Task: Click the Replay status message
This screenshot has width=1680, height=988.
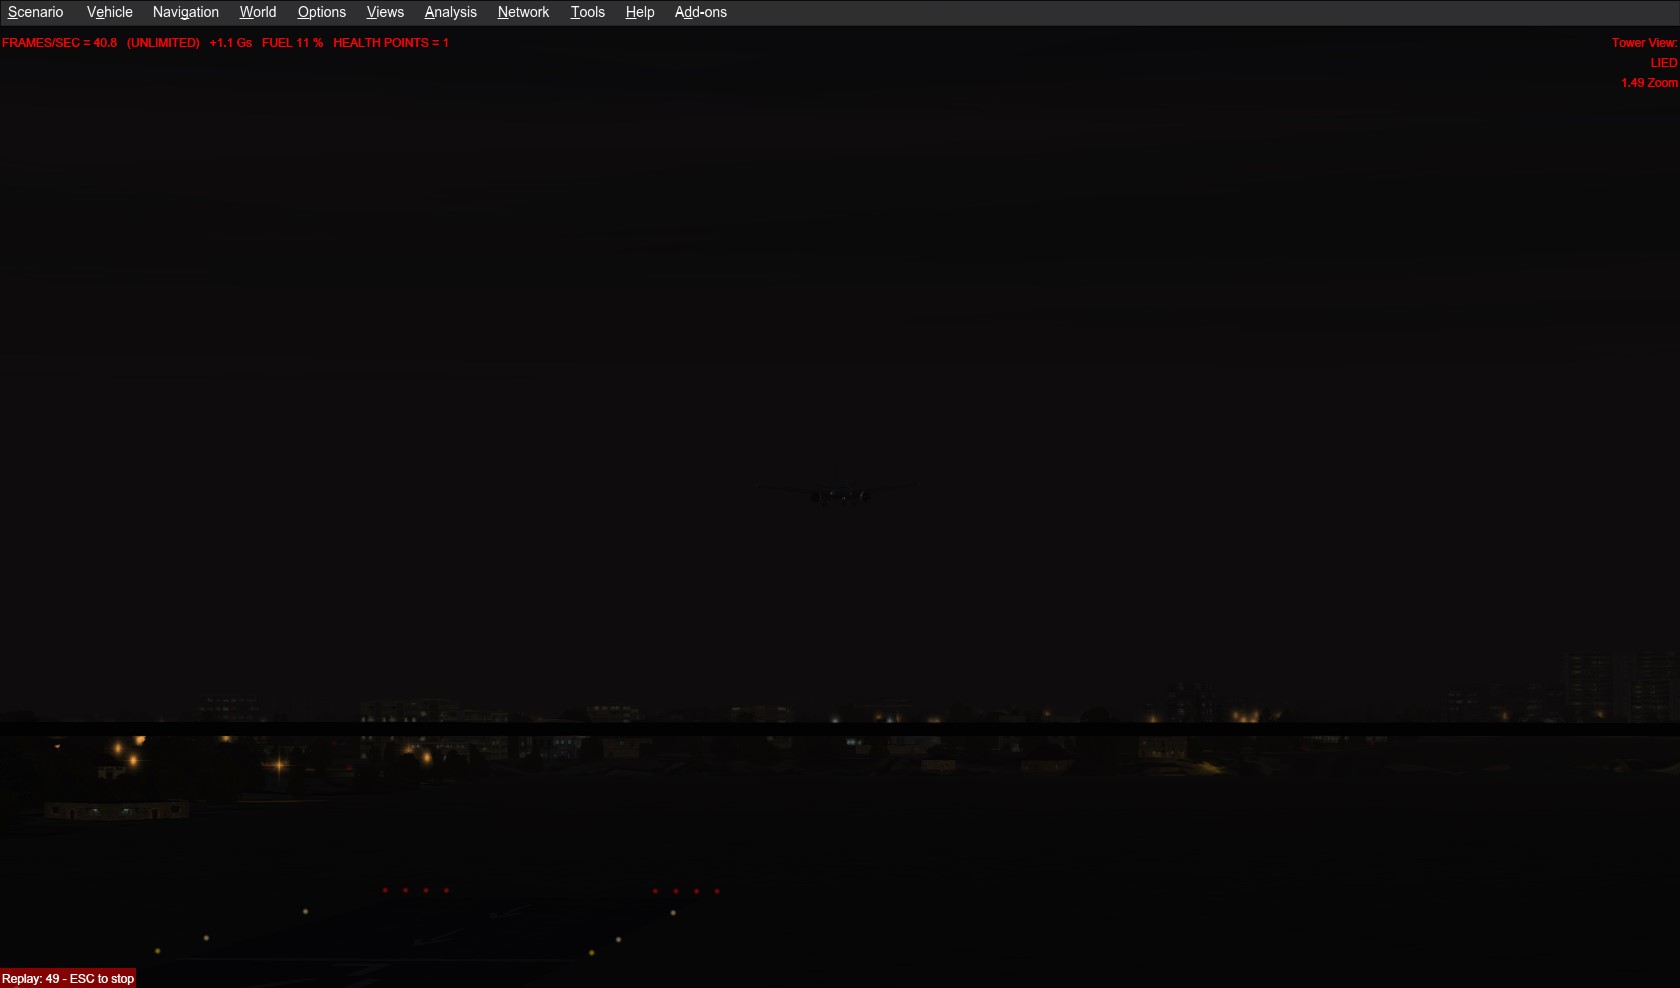Action: (x=68, y=978)
